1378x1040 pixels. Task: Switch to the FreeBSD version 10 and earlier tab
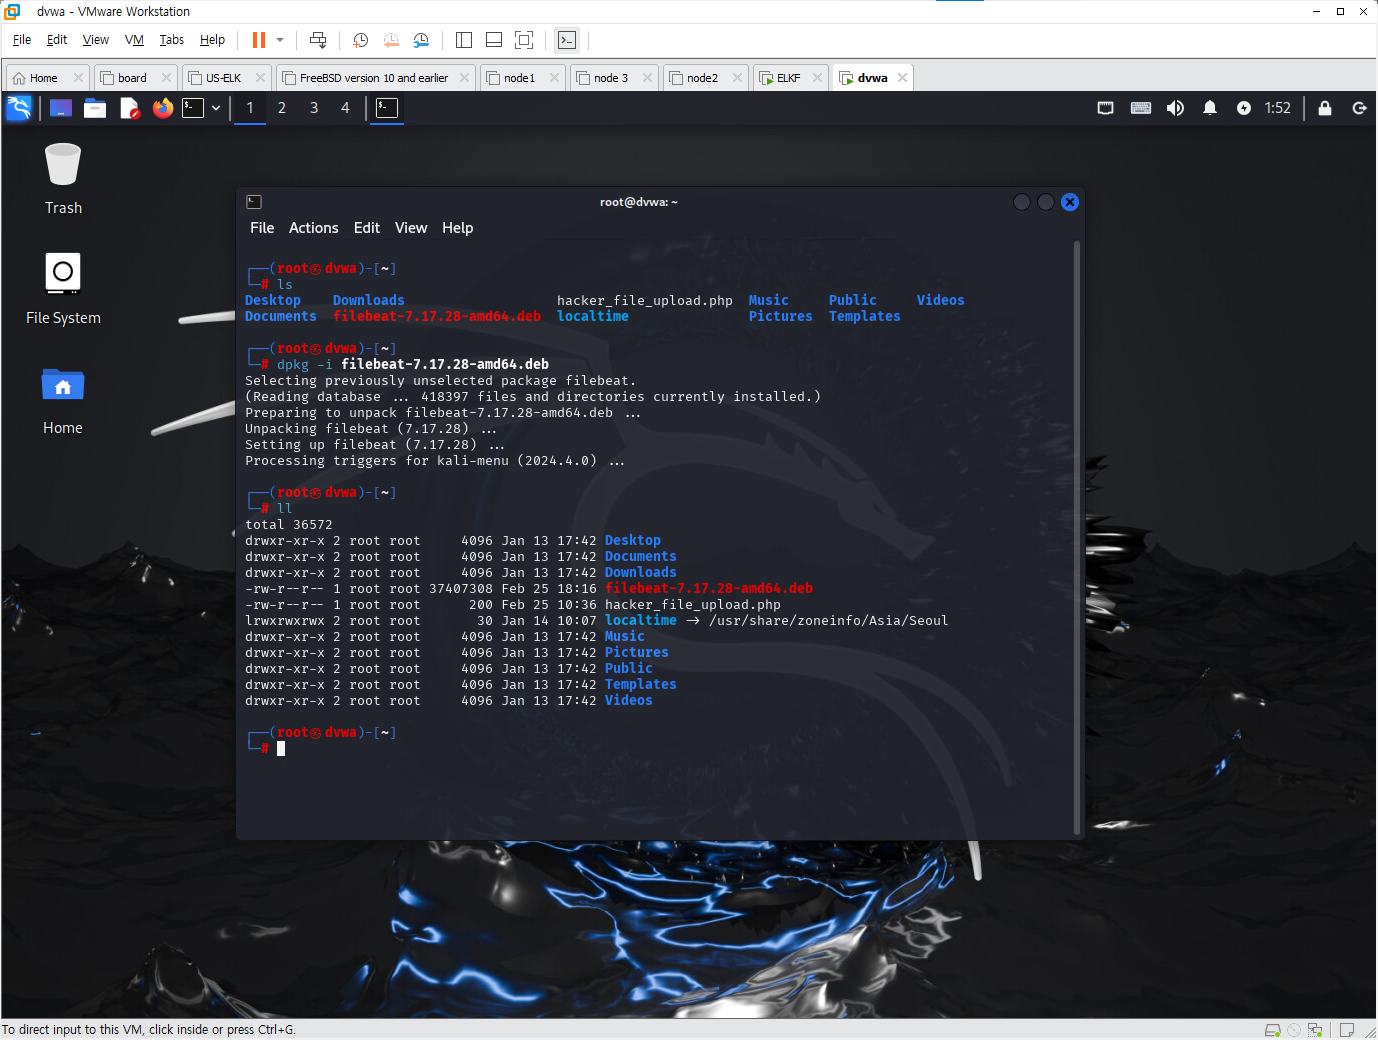(x=374, y=78)
